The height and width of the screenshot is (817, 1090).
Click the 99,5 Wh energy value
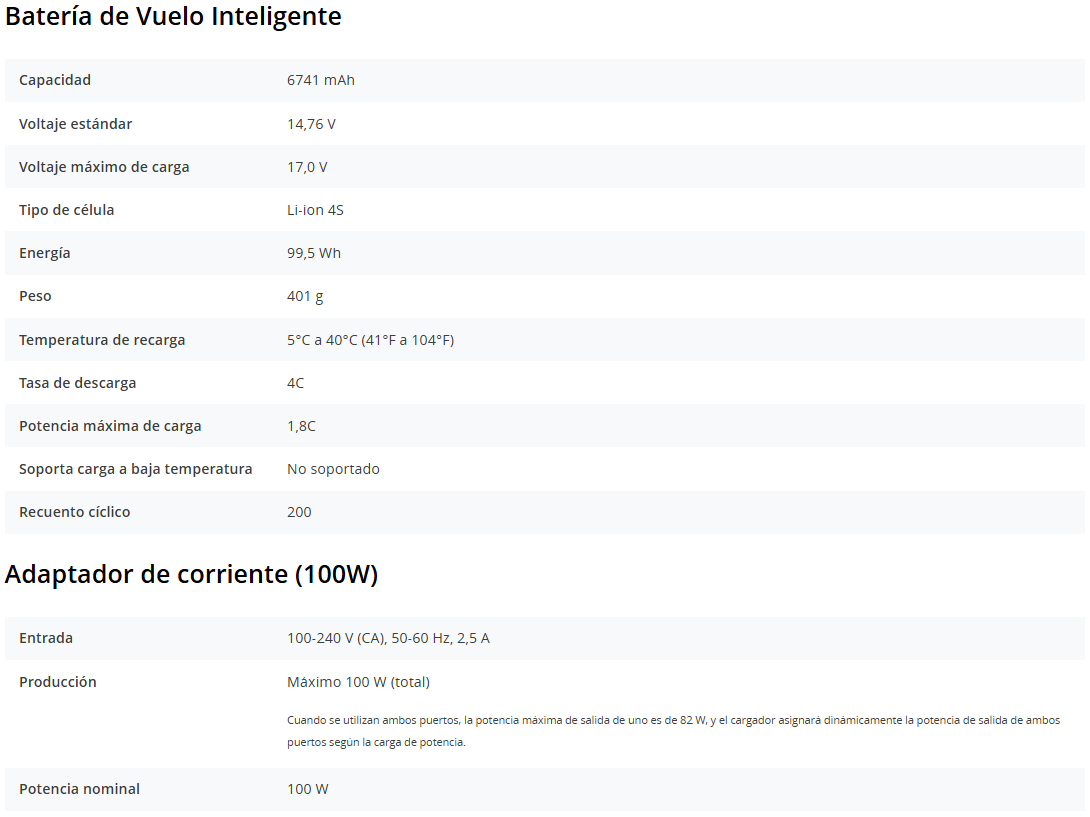(313, 253)
